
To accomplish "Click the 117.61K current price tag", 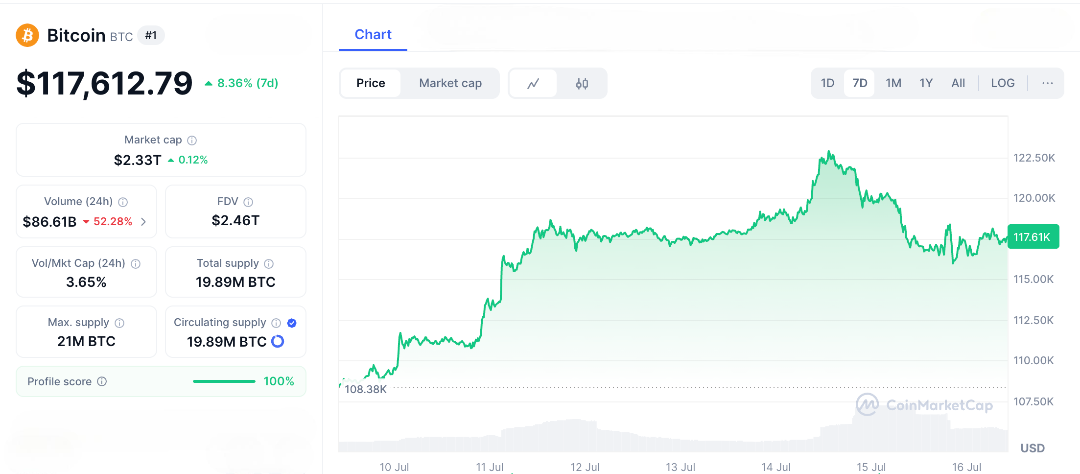I will [x=1032, y=237].
